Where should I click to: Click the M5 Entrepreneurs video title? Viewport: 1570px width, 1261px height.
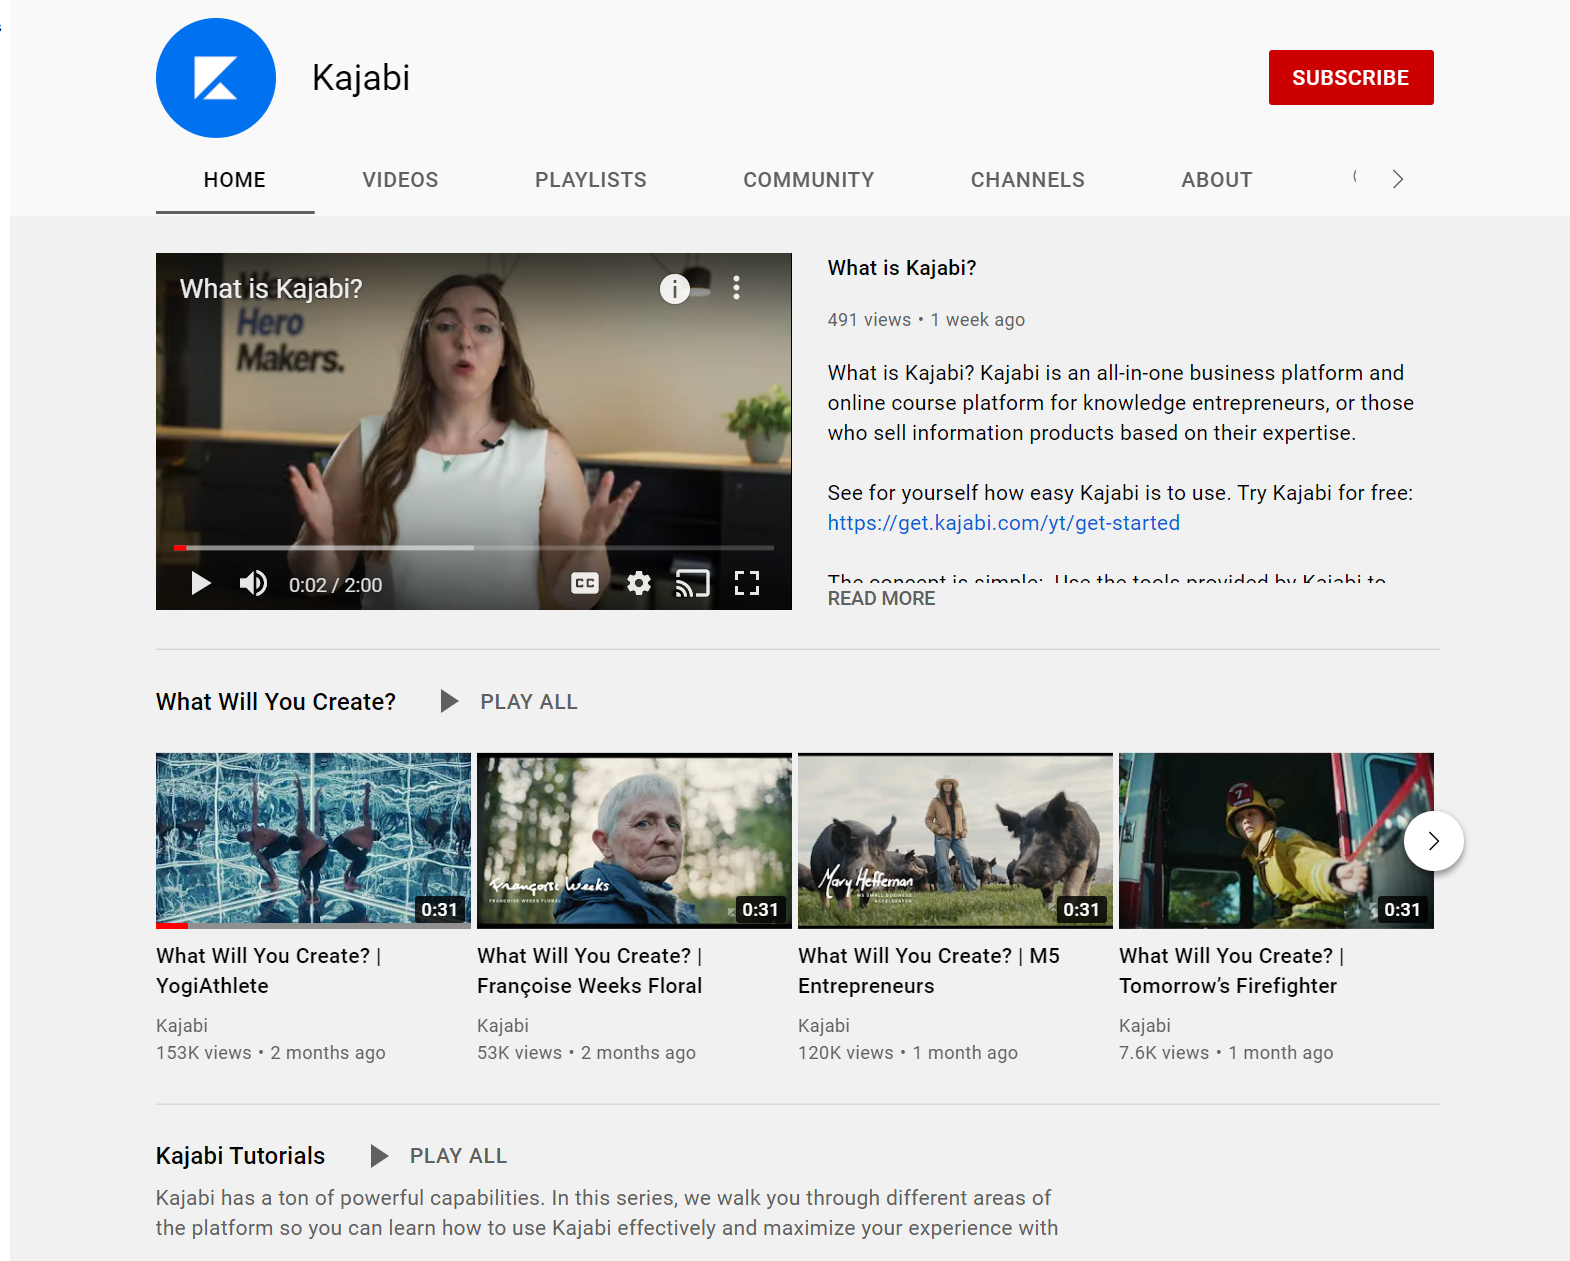(929, 971)
